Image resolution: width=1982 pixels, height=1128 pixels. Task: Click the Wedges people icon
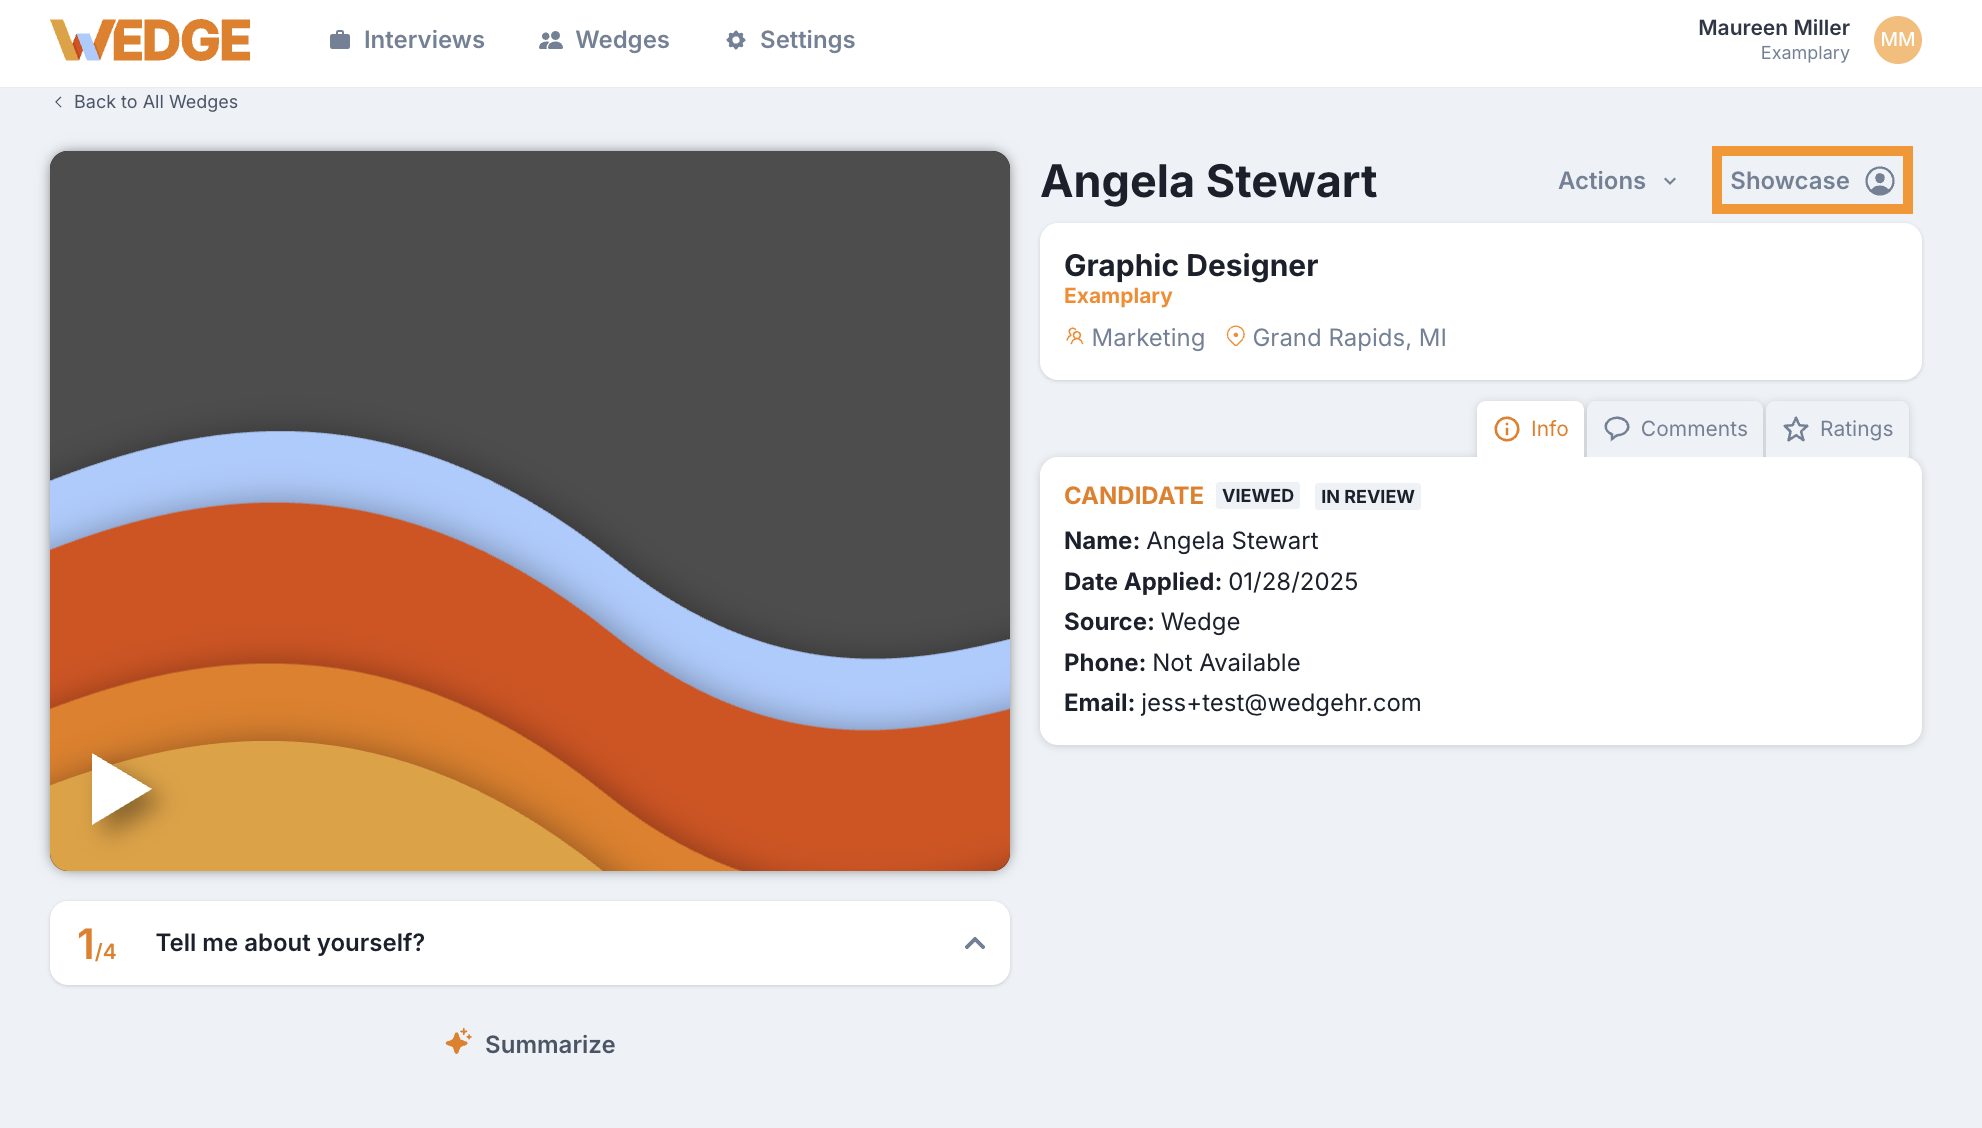coord(550,40)
